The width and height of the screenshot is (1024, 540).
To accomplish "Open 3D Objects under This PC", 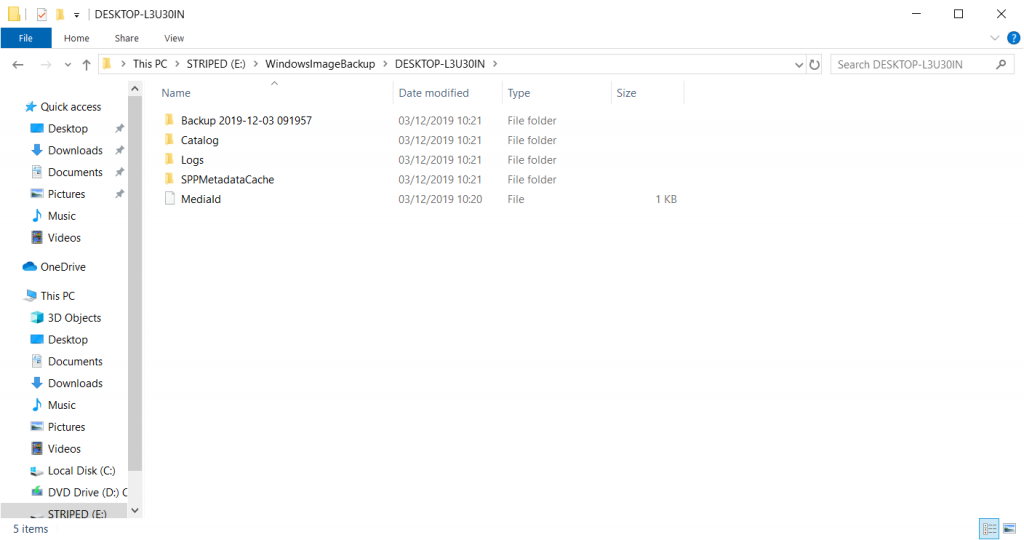I will tap(74, 317).
